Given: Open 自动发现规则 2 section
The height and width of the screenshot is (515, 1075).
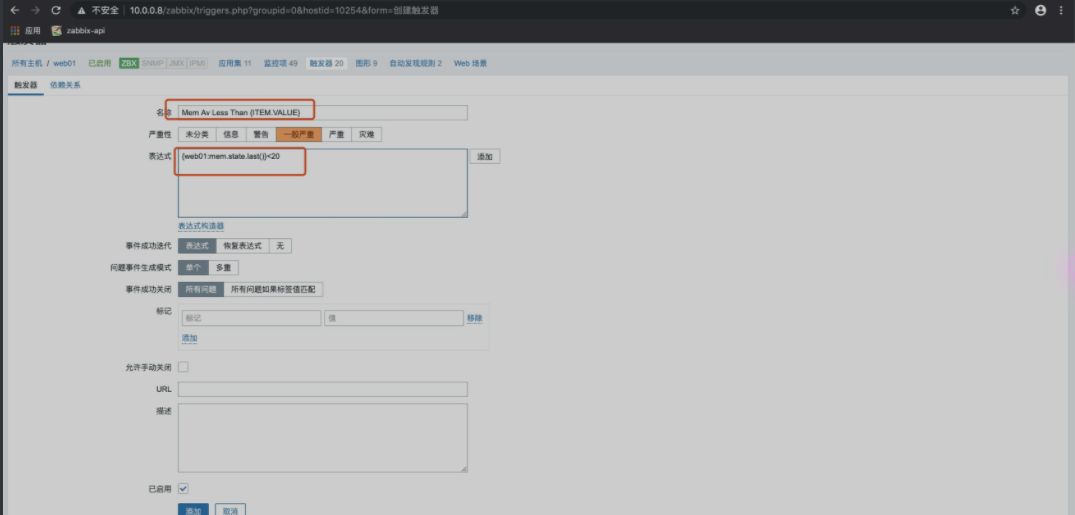Looking at the screenshot, I should (x=415, y=63).
